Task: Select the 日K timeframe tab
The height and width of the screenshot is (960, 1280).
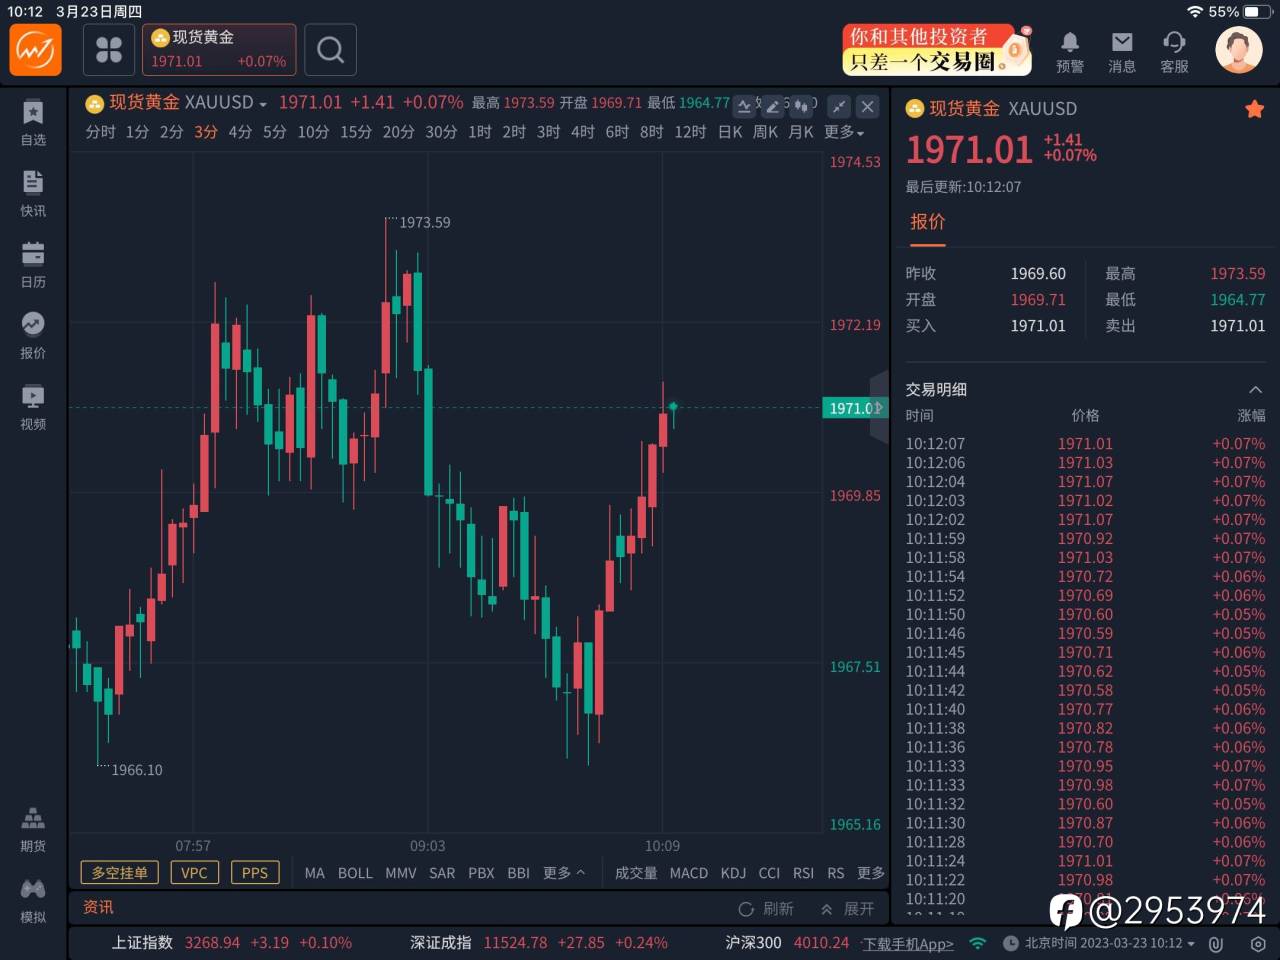Action: [x=730, y=132]
